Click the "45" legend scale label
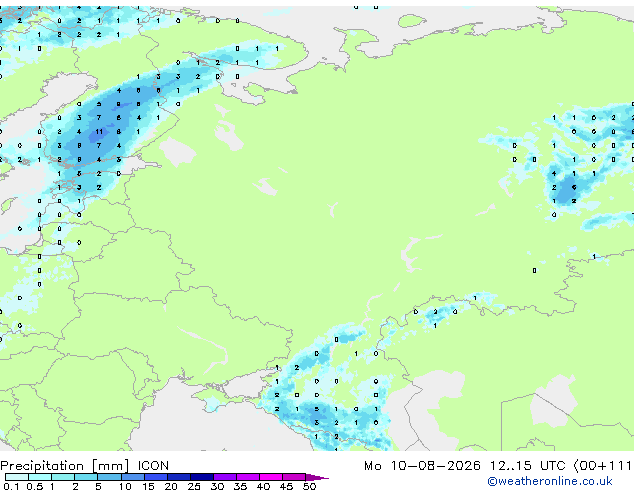Viewport: 634px width, 490px height. pos(286,486)
